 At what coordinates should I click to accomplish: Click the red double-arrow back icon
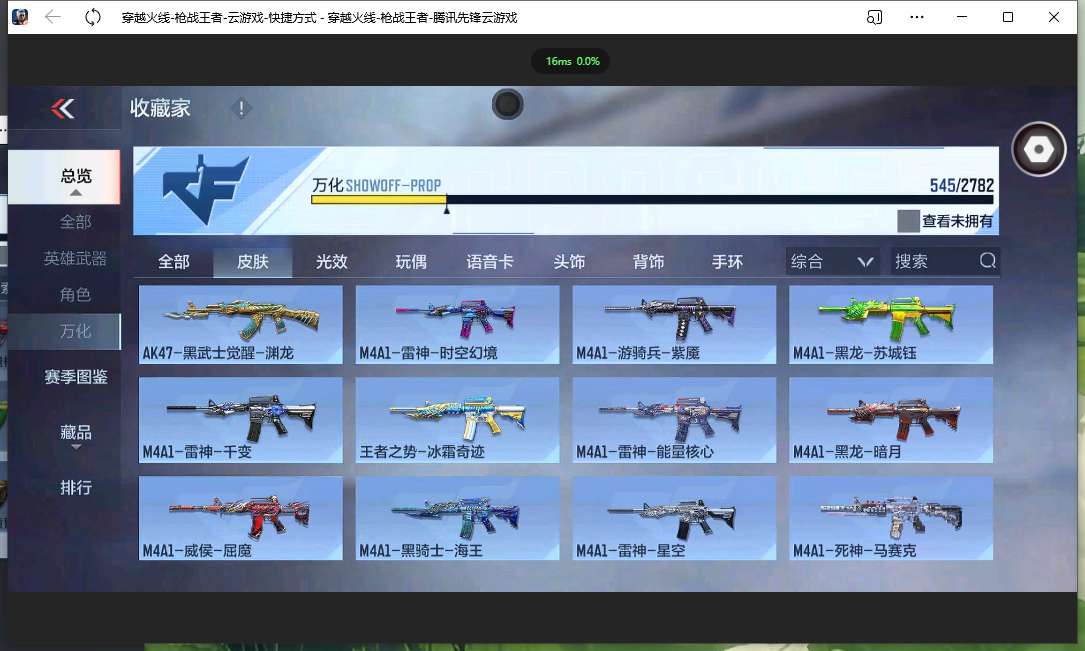point(63,109)
